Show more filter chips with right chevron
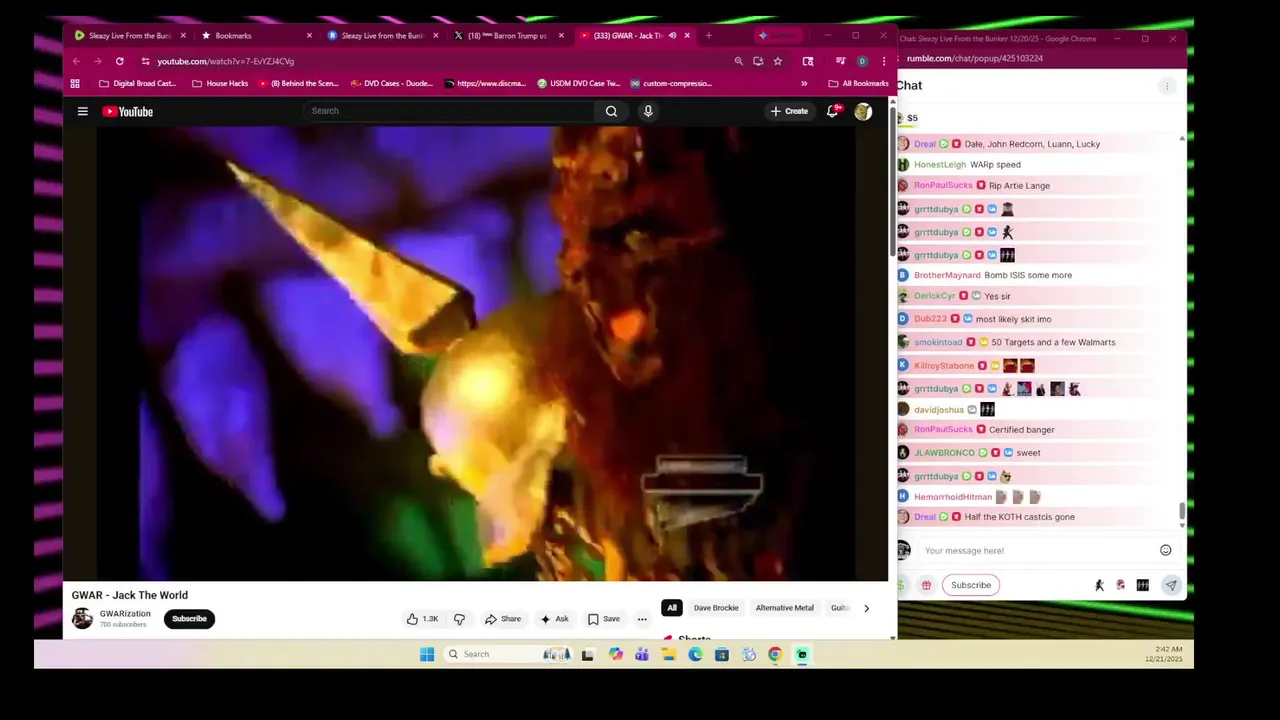The image size is (1280, 720). (866, 608)
